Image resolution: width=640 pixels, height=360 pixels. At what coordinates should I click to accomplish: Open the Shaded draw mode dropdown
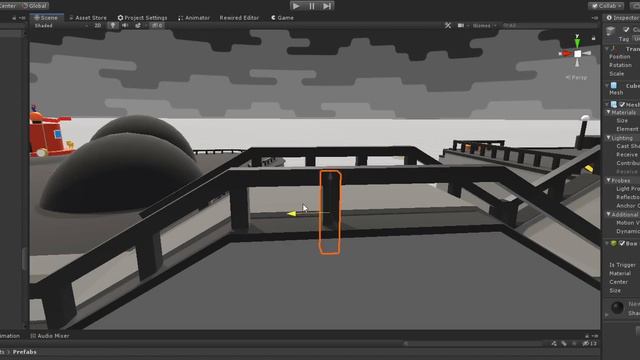coord(61,26)
